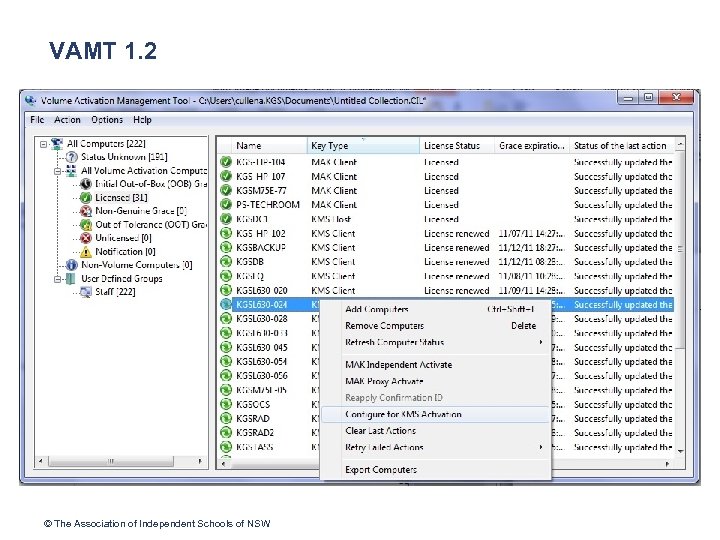Select the Initial Out-of-Box grace icon
The width and height of the screenshot is (720, 540).
[86, 184]
